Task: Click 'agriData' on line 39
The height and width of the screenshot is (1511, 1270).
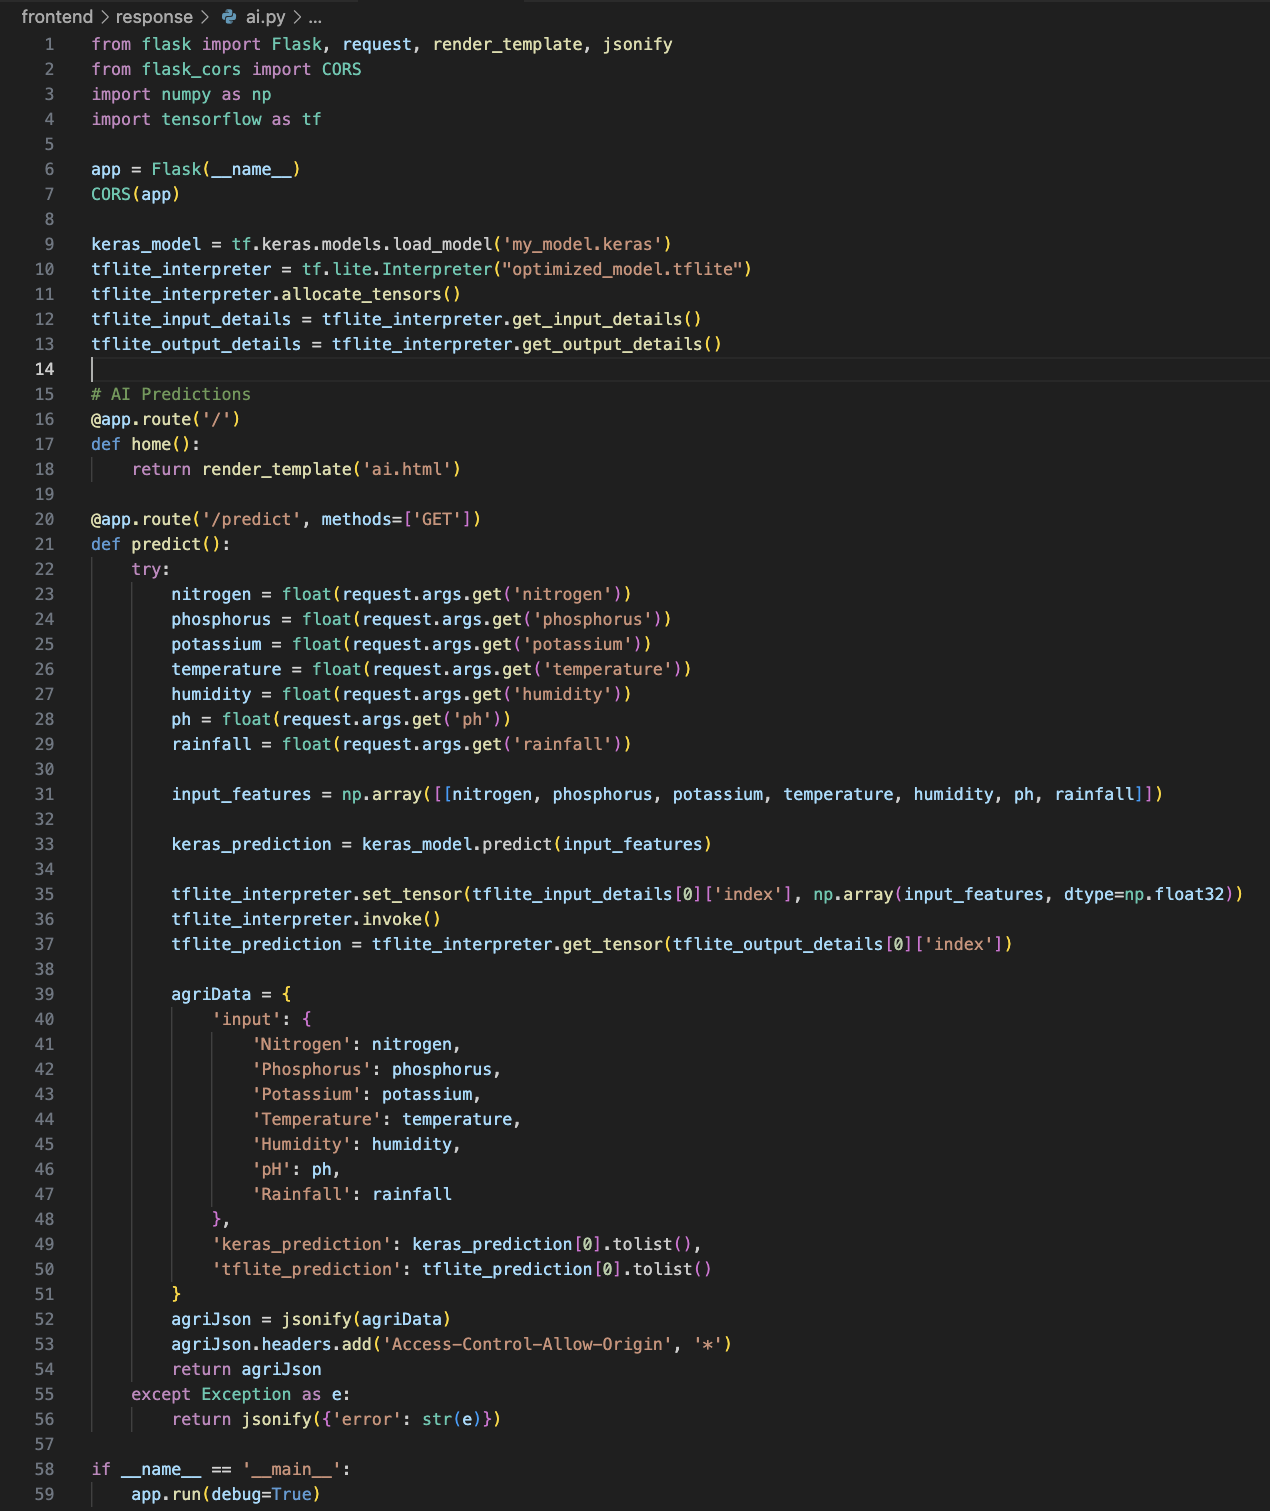Action: pyautogui.click(x=211, y=994)
